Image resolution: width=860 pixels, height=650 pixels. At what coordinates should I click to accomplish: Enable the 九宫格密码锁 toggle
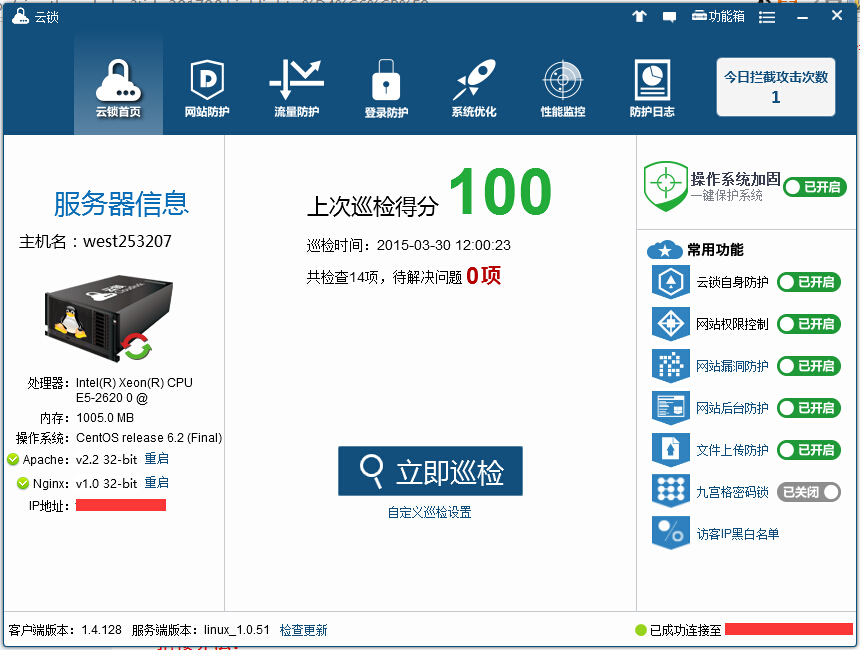pyautogui.click(x=808, y=492)
